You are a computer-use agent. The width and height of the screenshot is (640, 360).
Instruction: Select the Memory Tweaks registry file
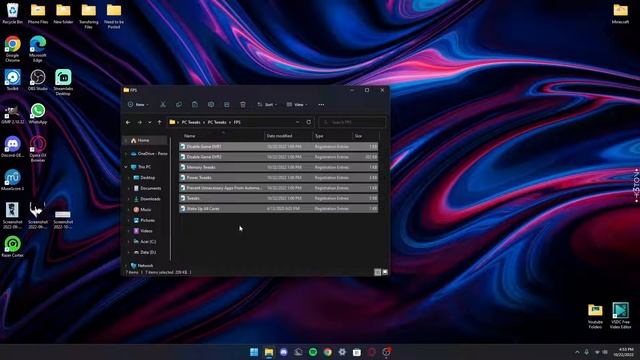[279, 167]
